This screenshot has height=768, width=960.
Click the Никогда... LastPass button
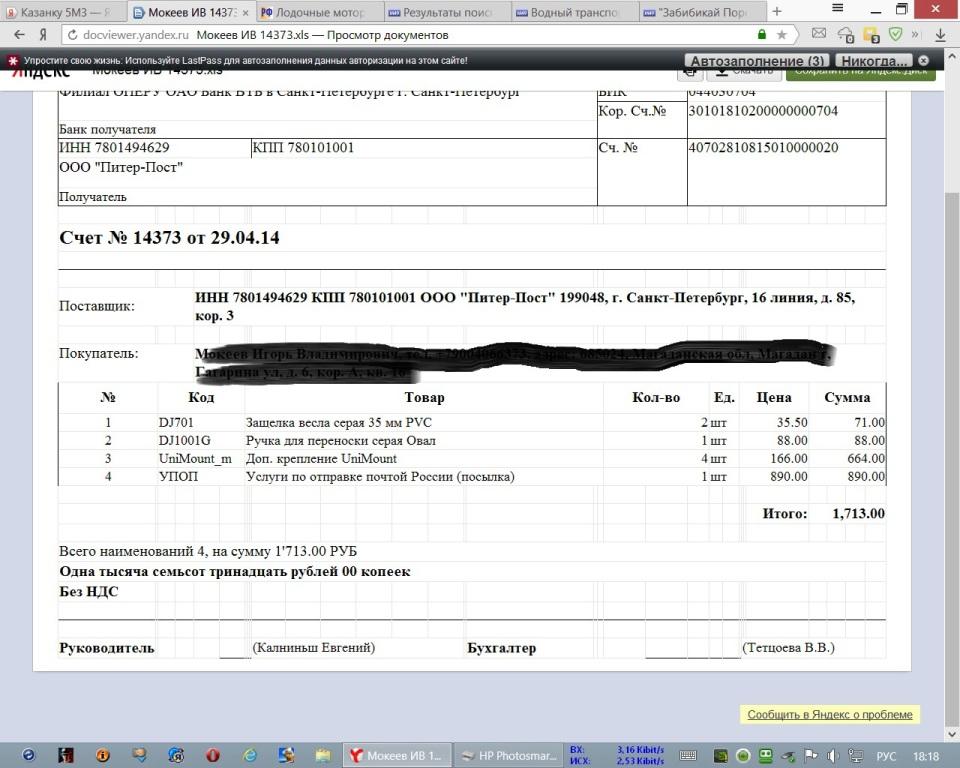pyautogui.click(x=874, y=61)
